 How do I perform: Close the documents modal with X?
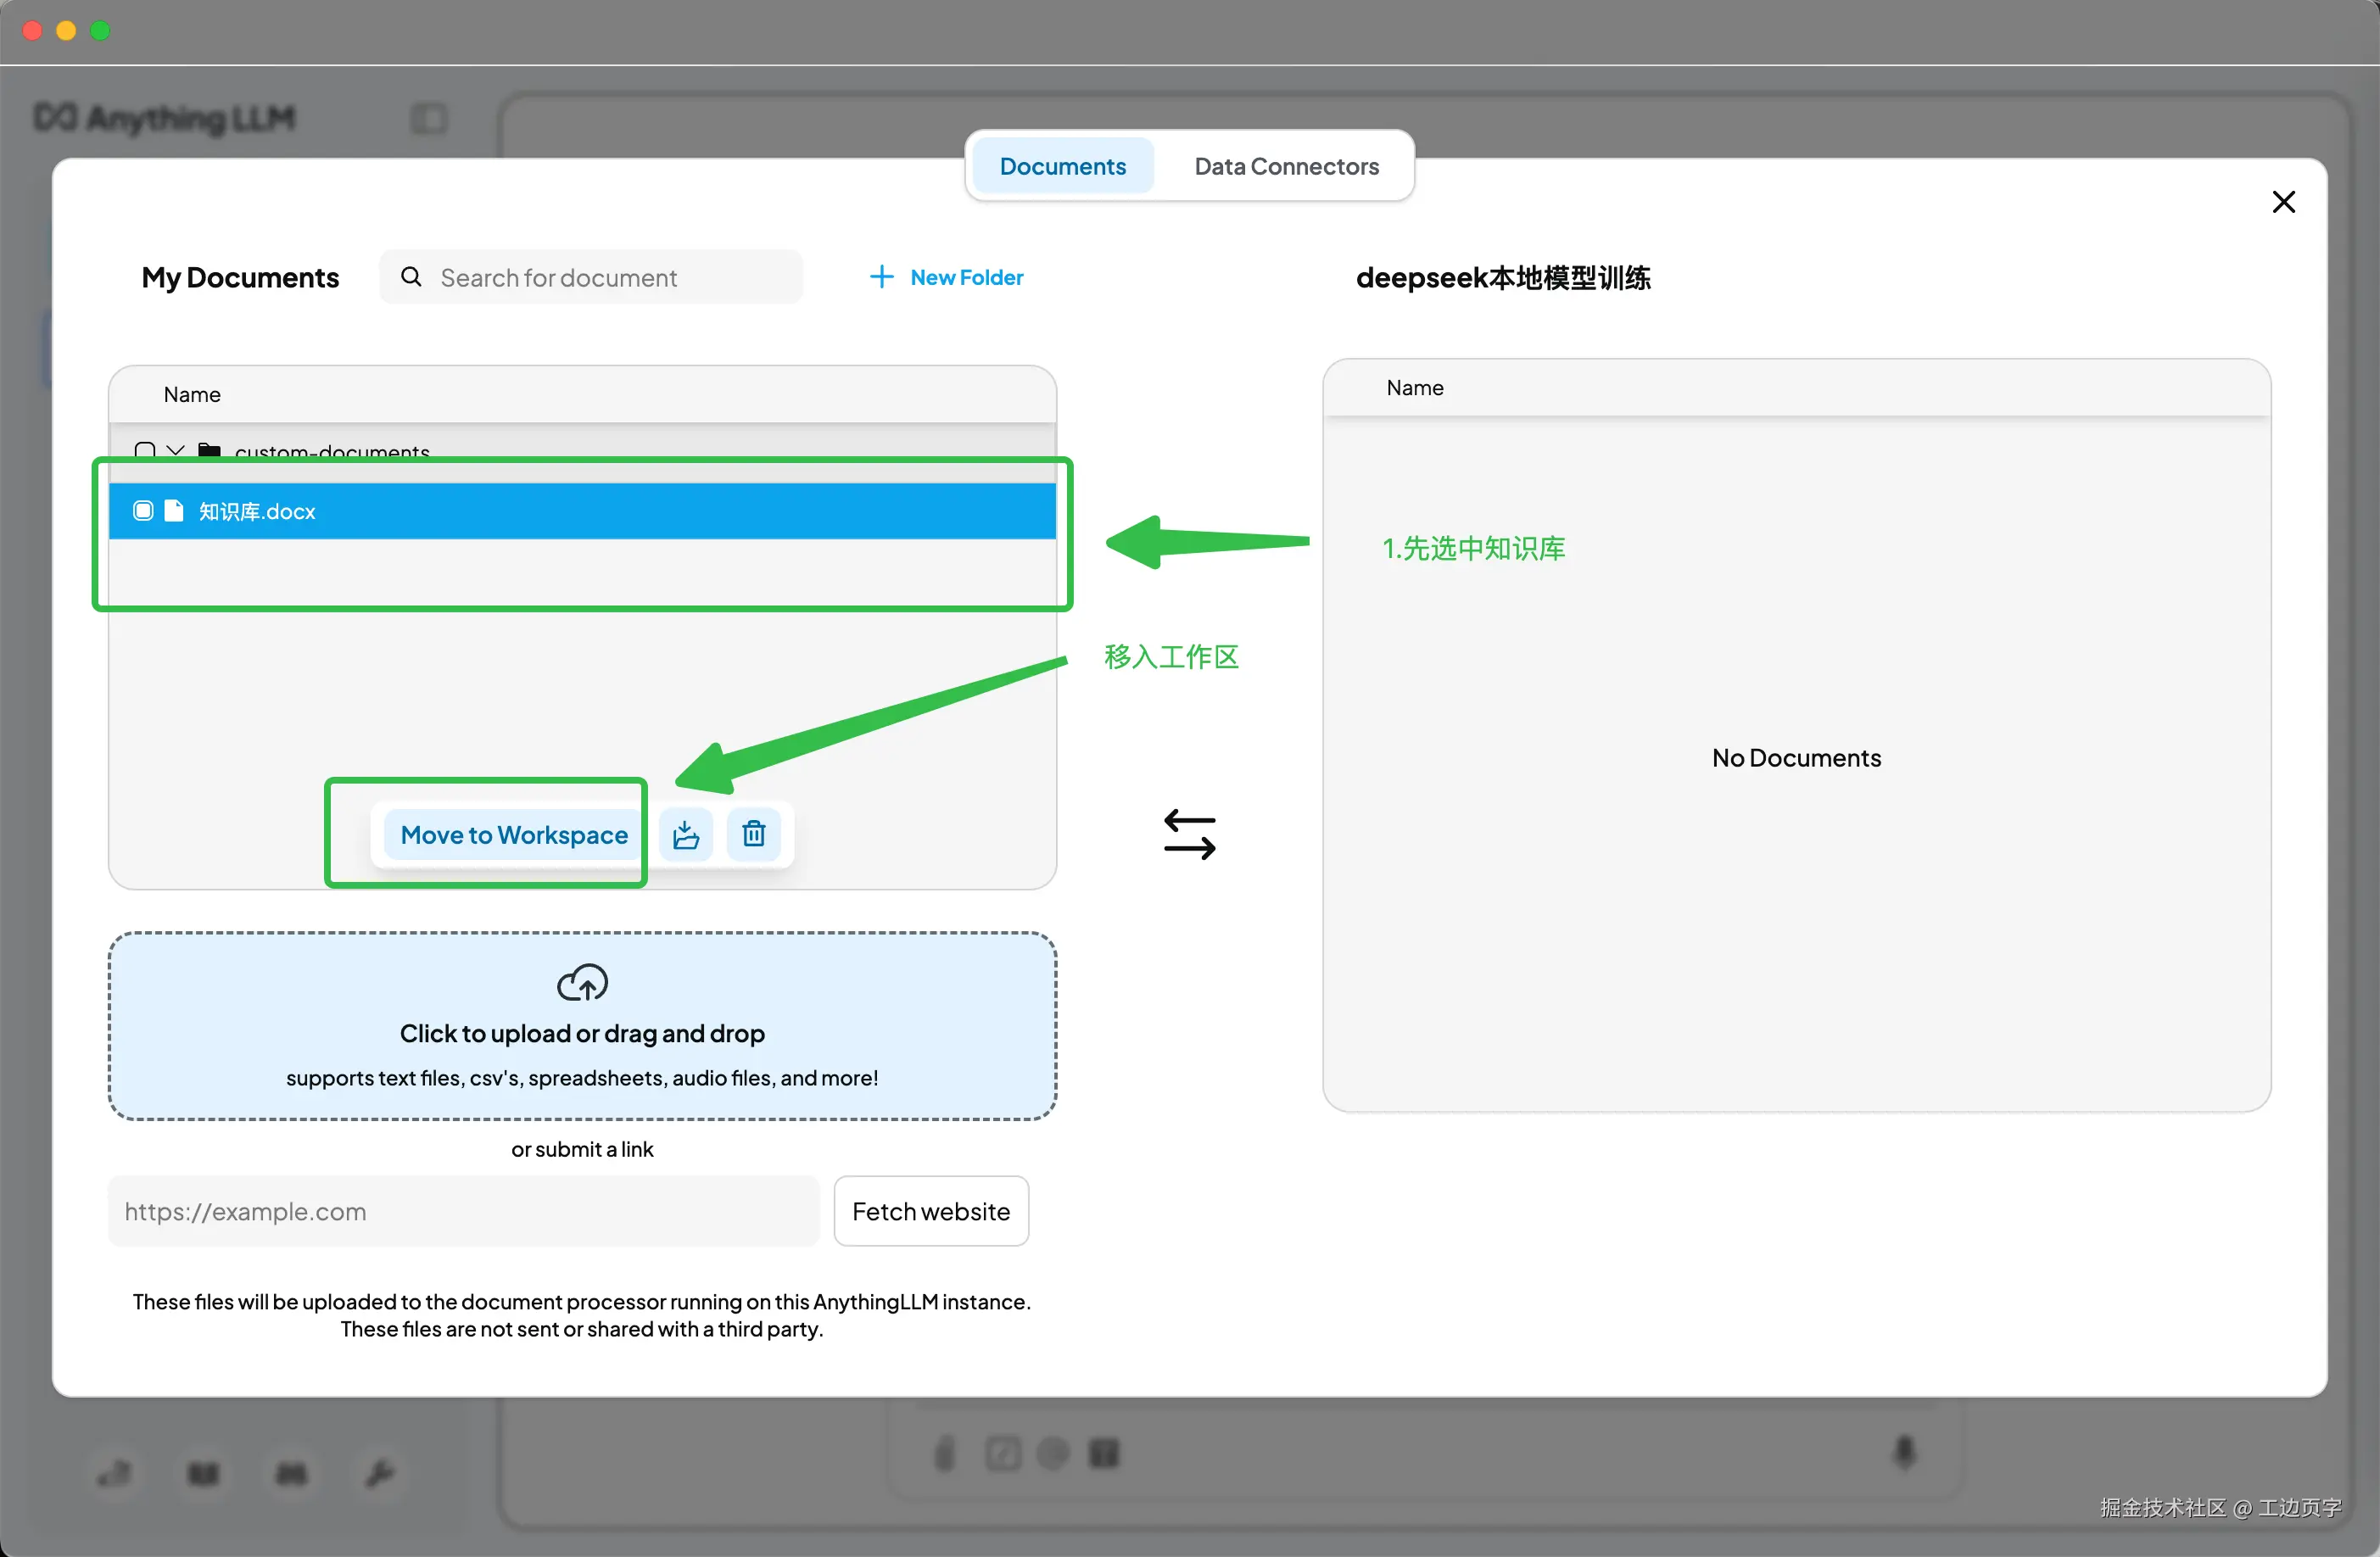pyautogui.click(x=2283, y=202)
